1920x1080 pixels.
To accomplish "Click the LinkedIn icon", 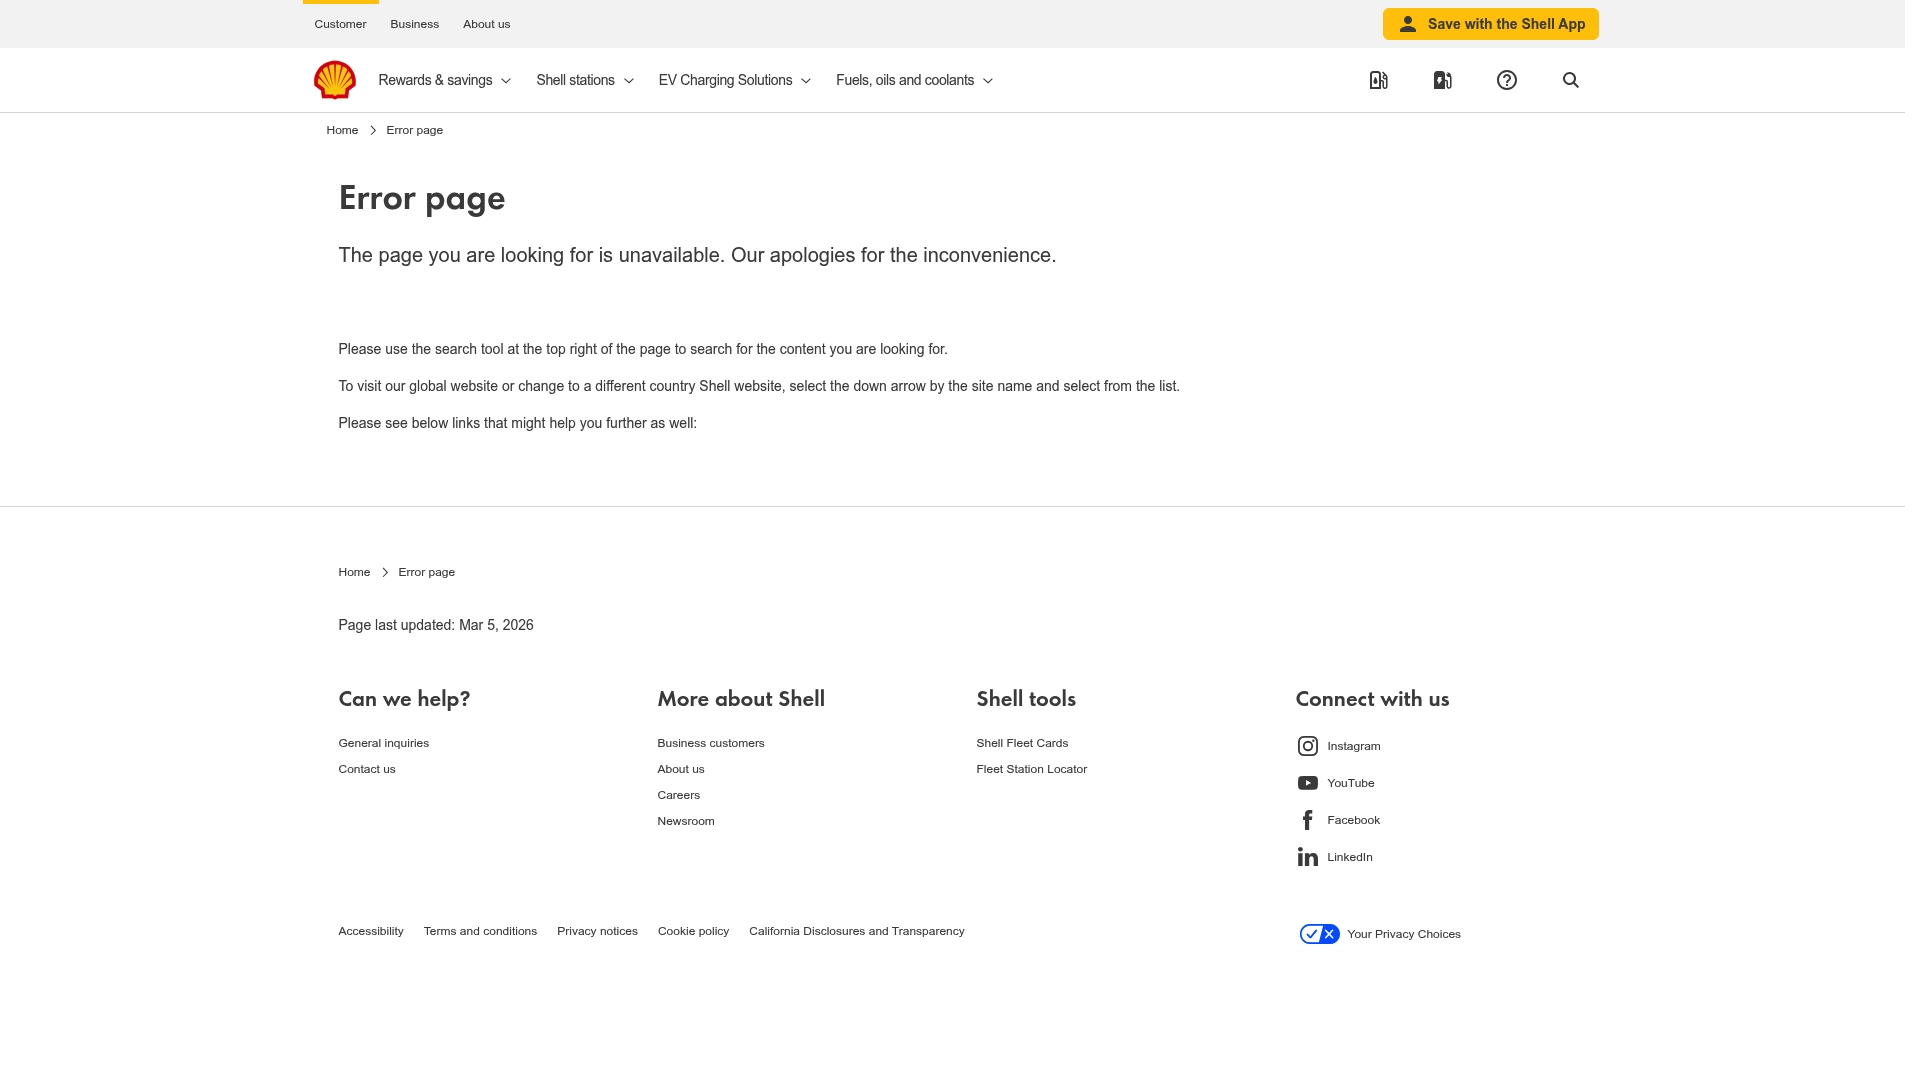I will pos(1307,857).
